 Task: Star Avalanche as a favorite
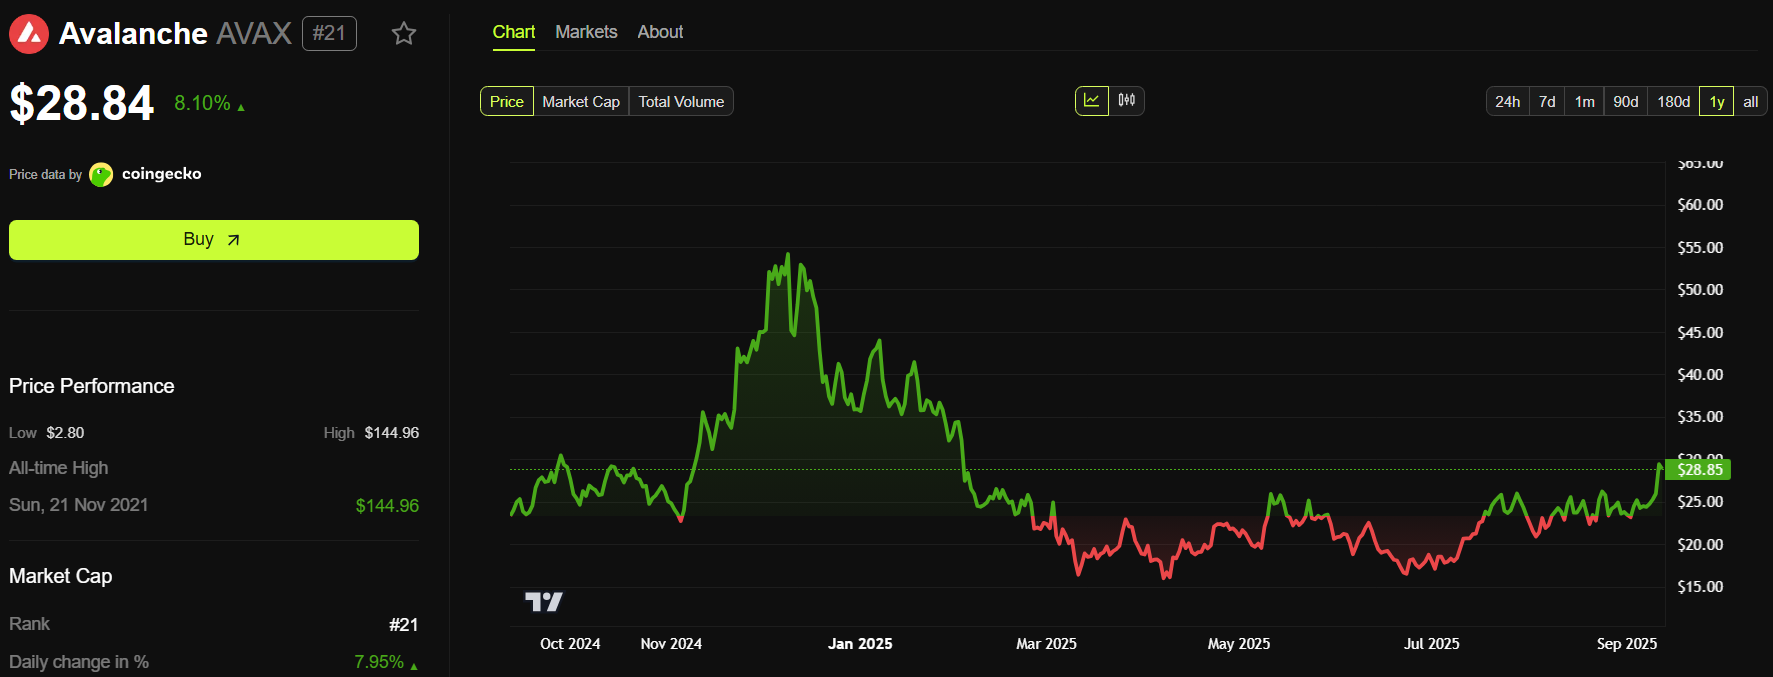[x=404, y=34]
